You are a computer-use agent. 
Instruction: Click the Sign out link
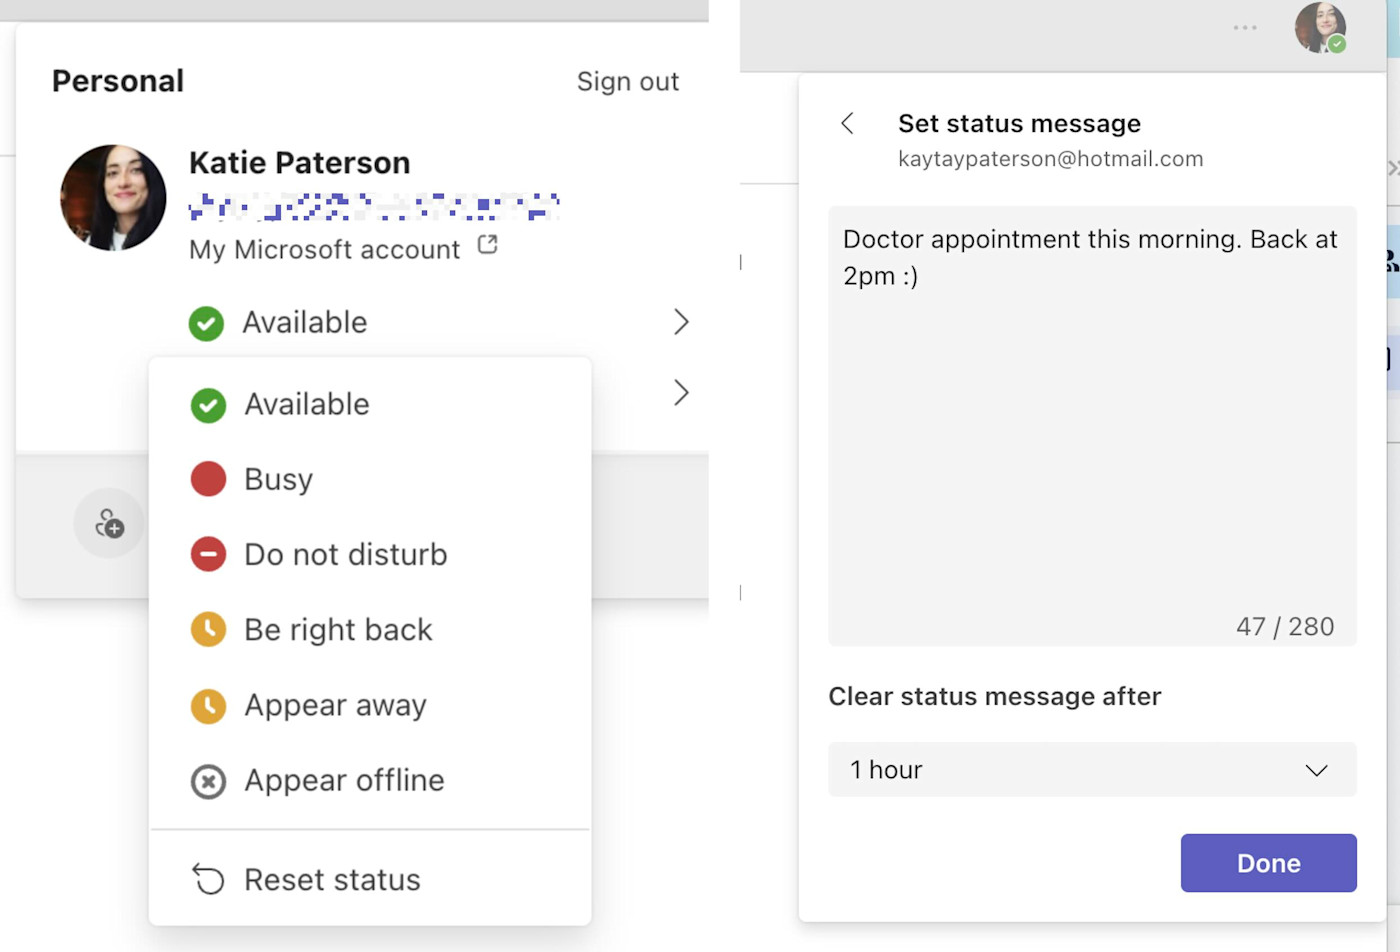pyautogui.click(x=627, y=81)
